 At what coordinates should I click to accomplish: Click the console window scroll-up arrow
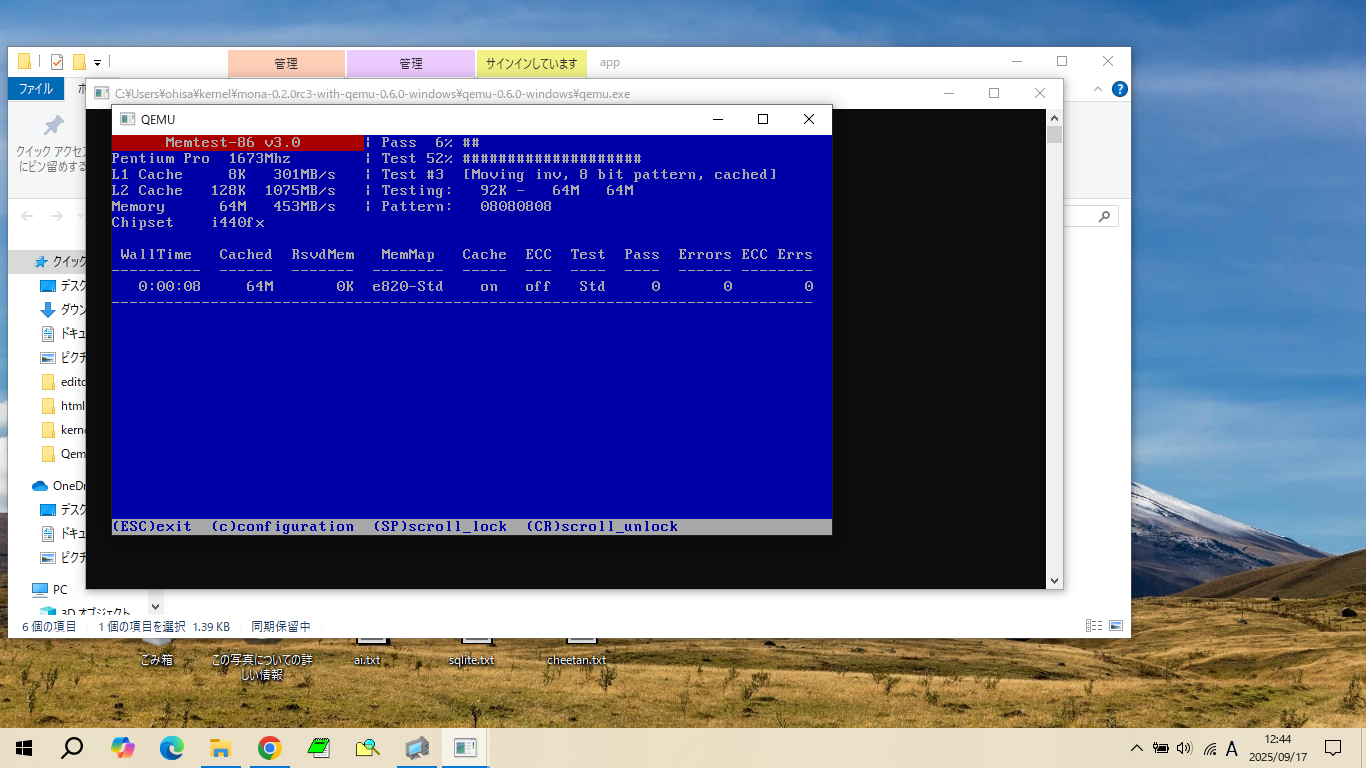pyautogui.click(x=1054, y=117)
